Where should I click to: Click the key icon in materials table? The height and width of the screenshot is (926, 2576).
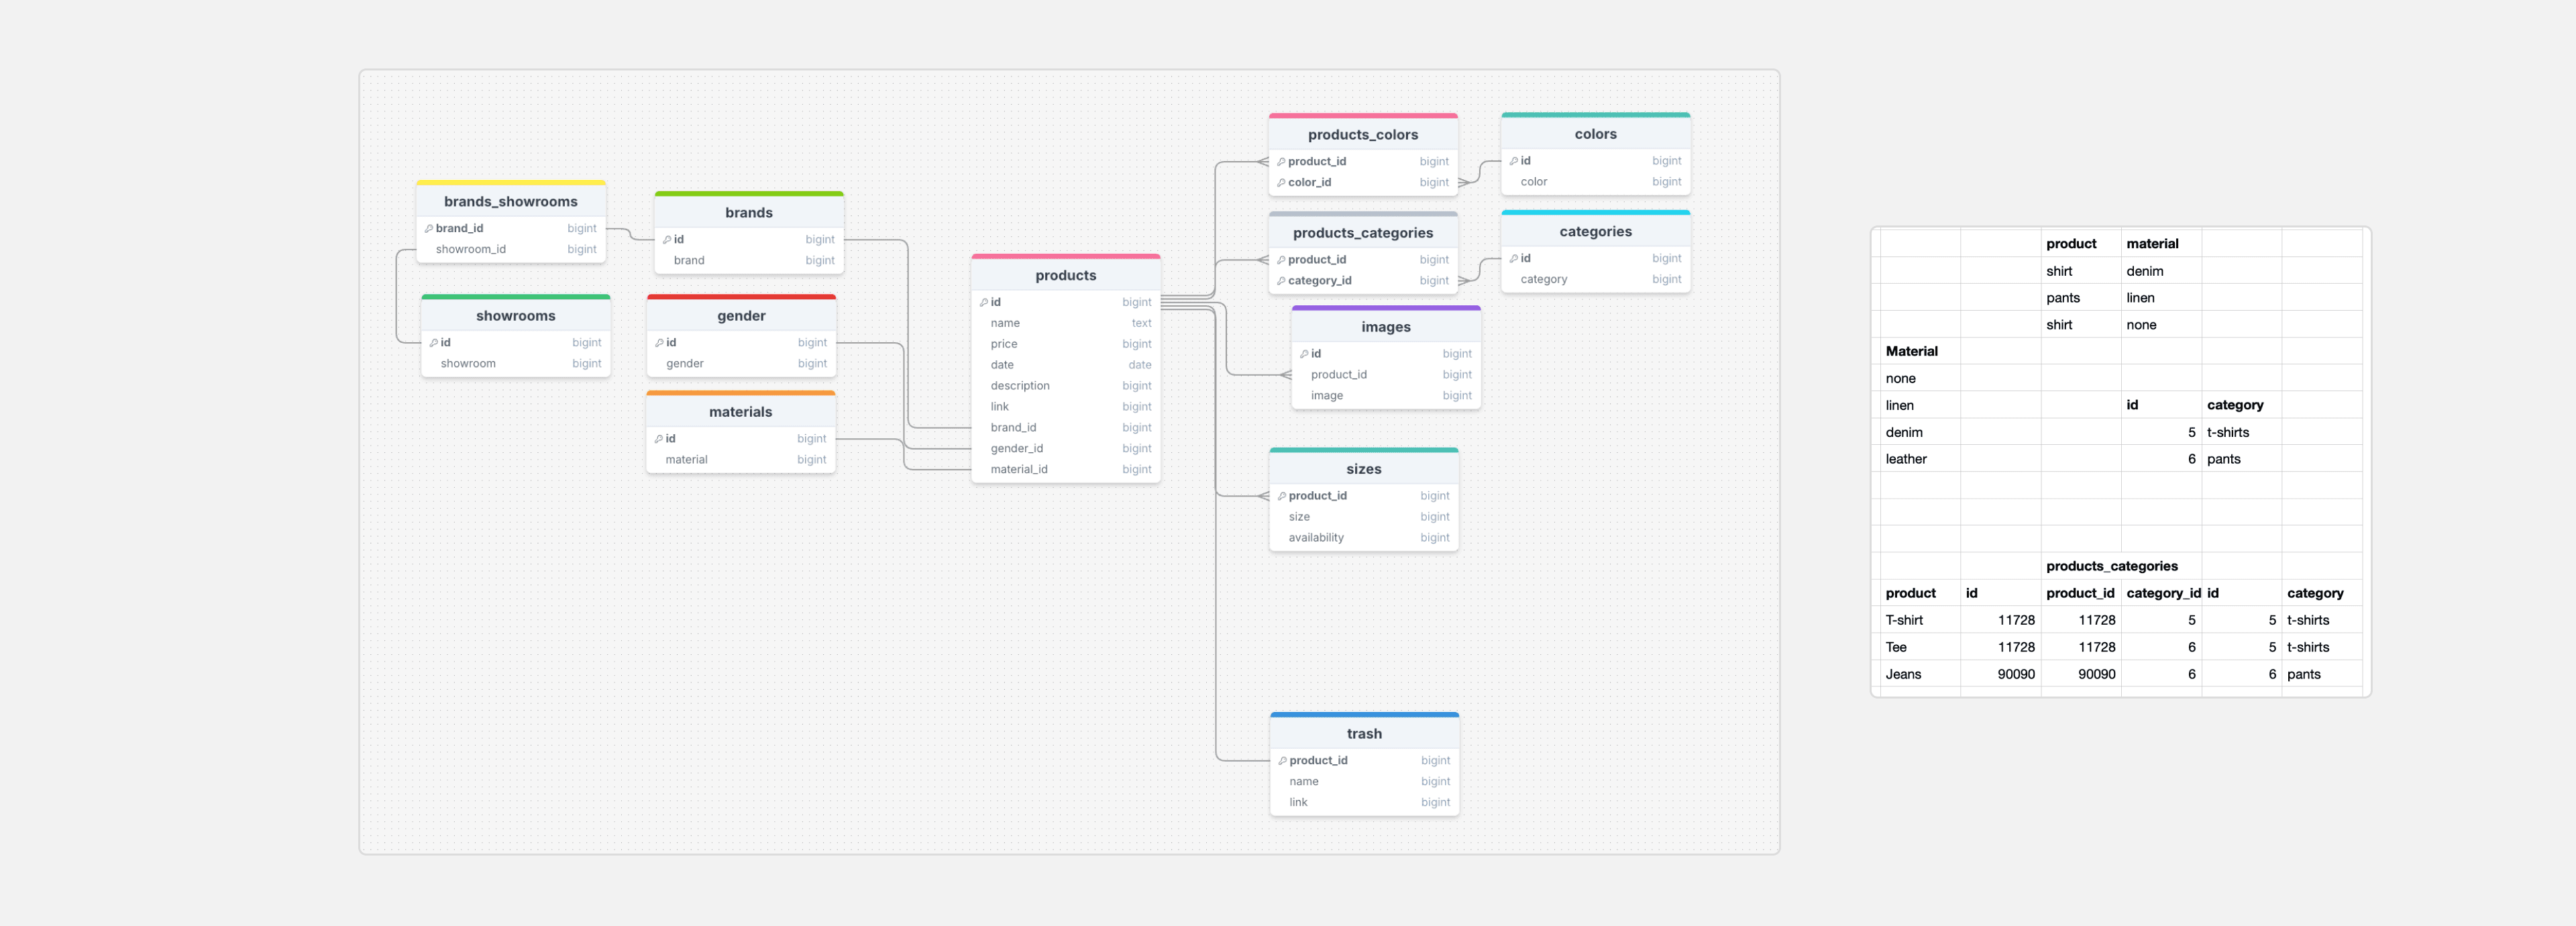[x=659, y=439]
